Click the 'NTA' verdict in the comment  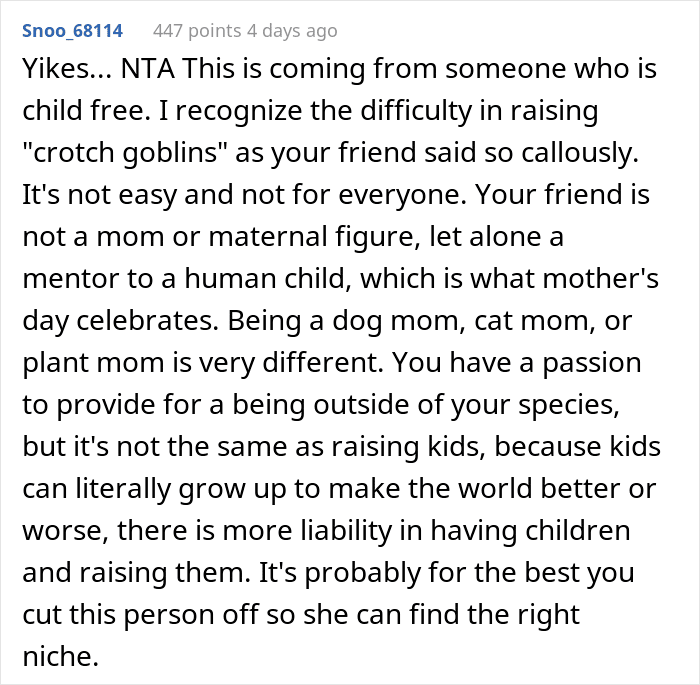point(147,69)
